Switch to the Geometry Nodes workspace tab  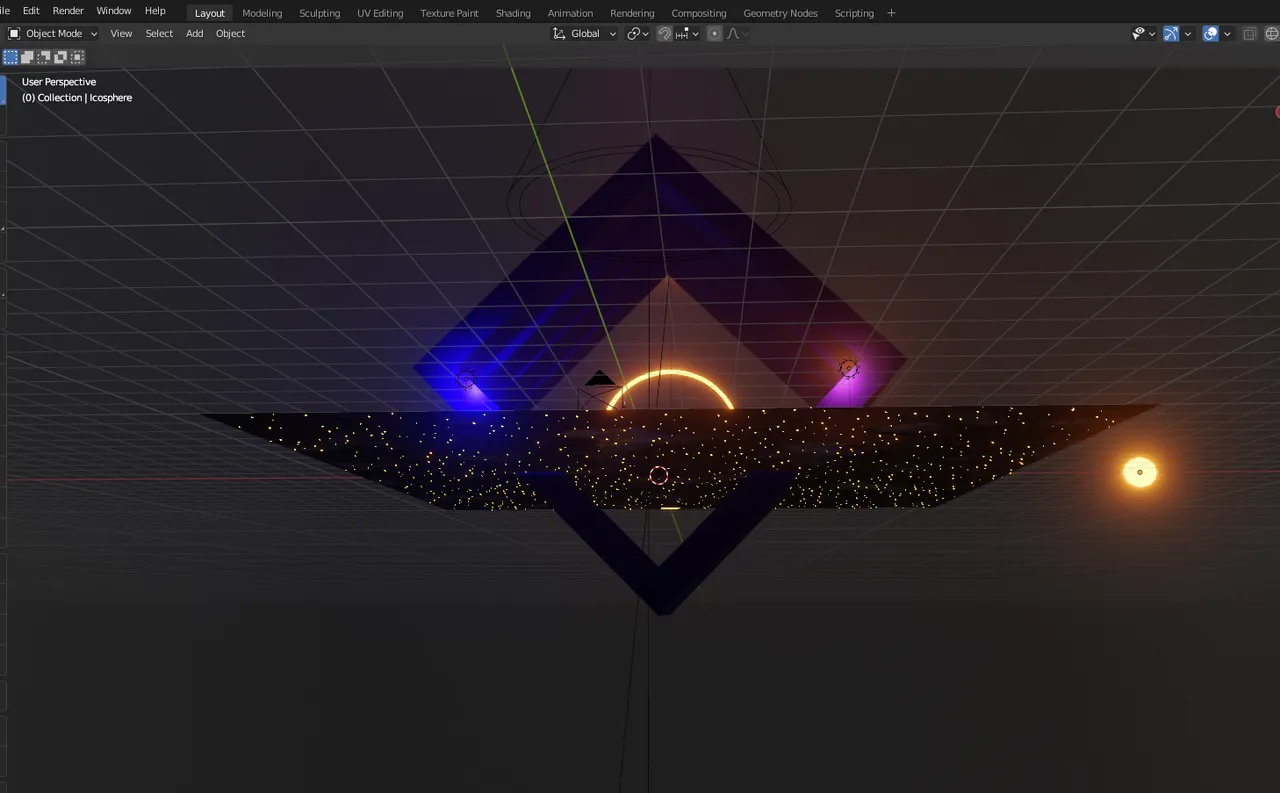point(780,13)
